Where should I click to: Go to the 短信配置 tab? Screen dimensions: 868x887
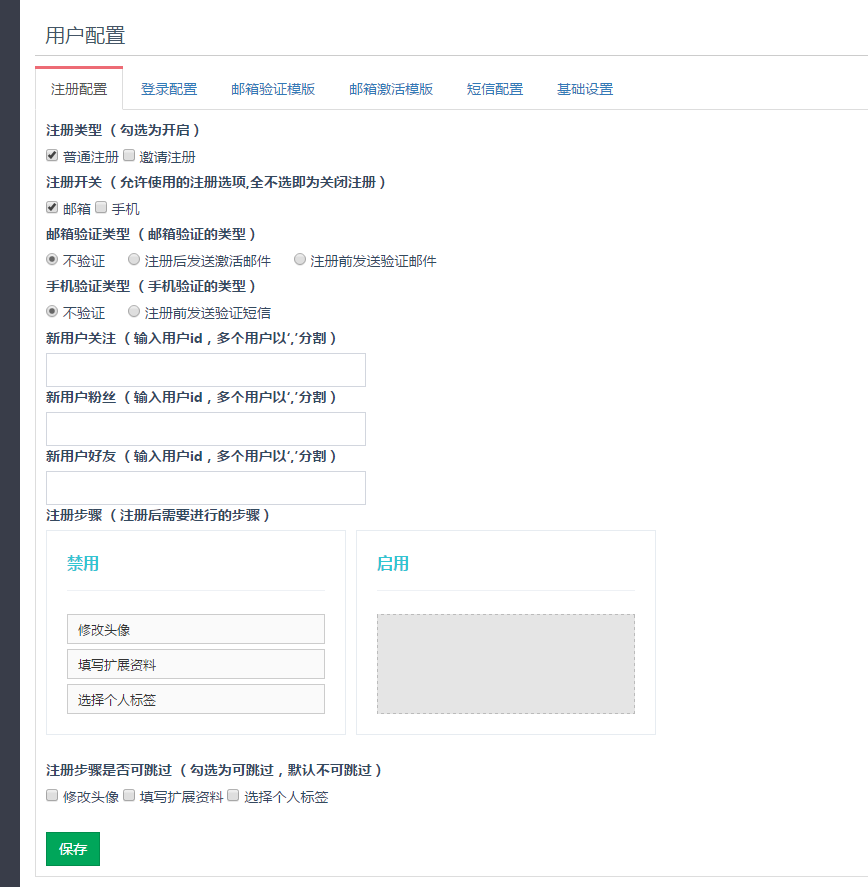(x=495, y=89)
